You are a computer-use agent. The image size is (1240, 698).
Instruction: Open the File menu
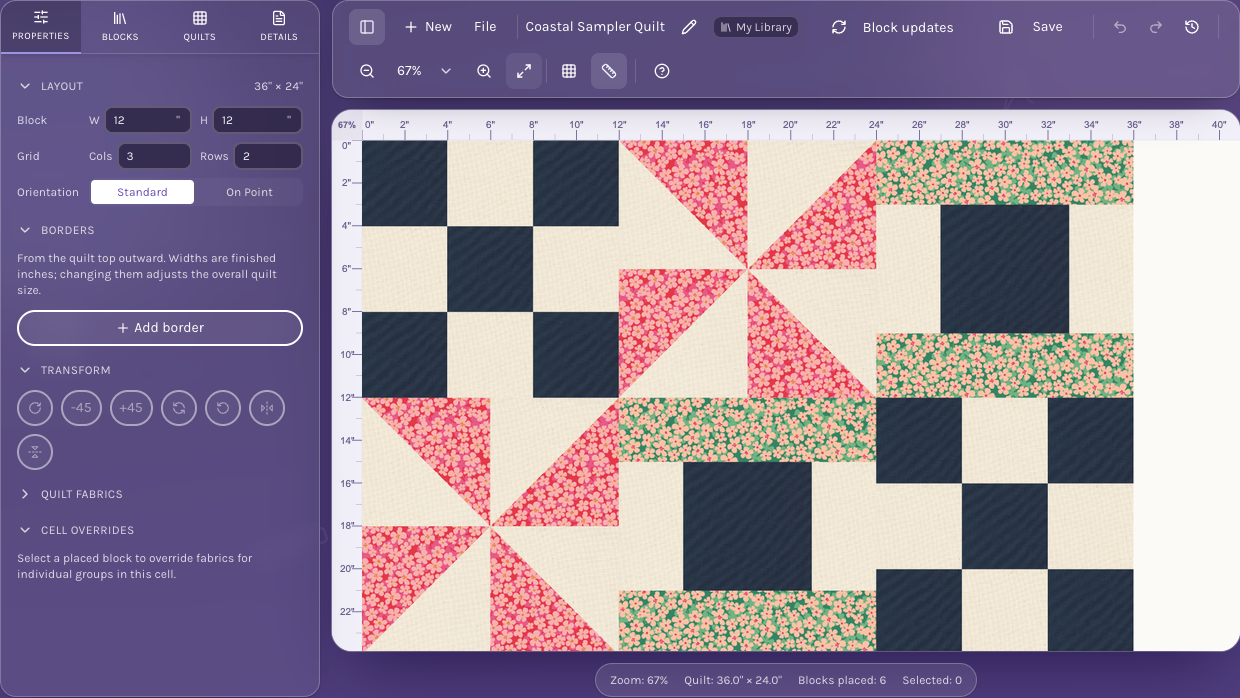485,27
